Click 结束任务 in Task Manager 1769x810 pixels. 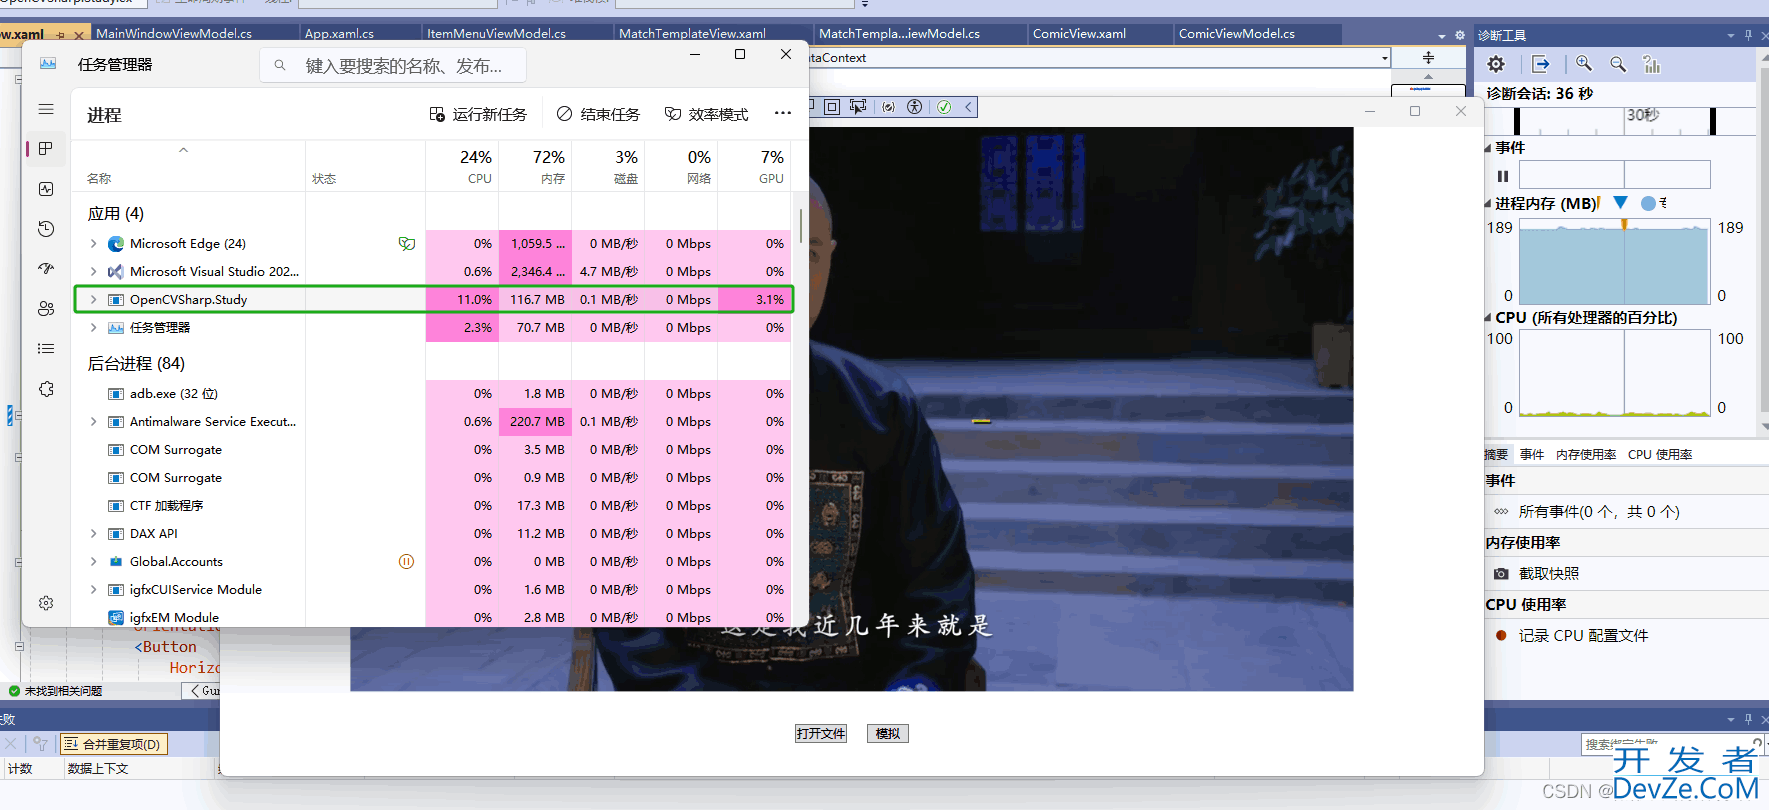(598, 115)
